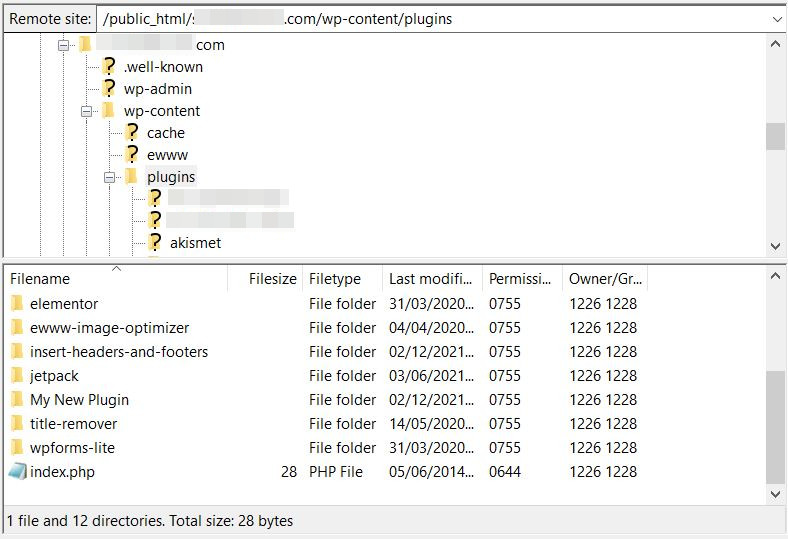Screen dimensions: 788x539
Task: Click the wpforms-lite folder icon
Action: [17, 448]
